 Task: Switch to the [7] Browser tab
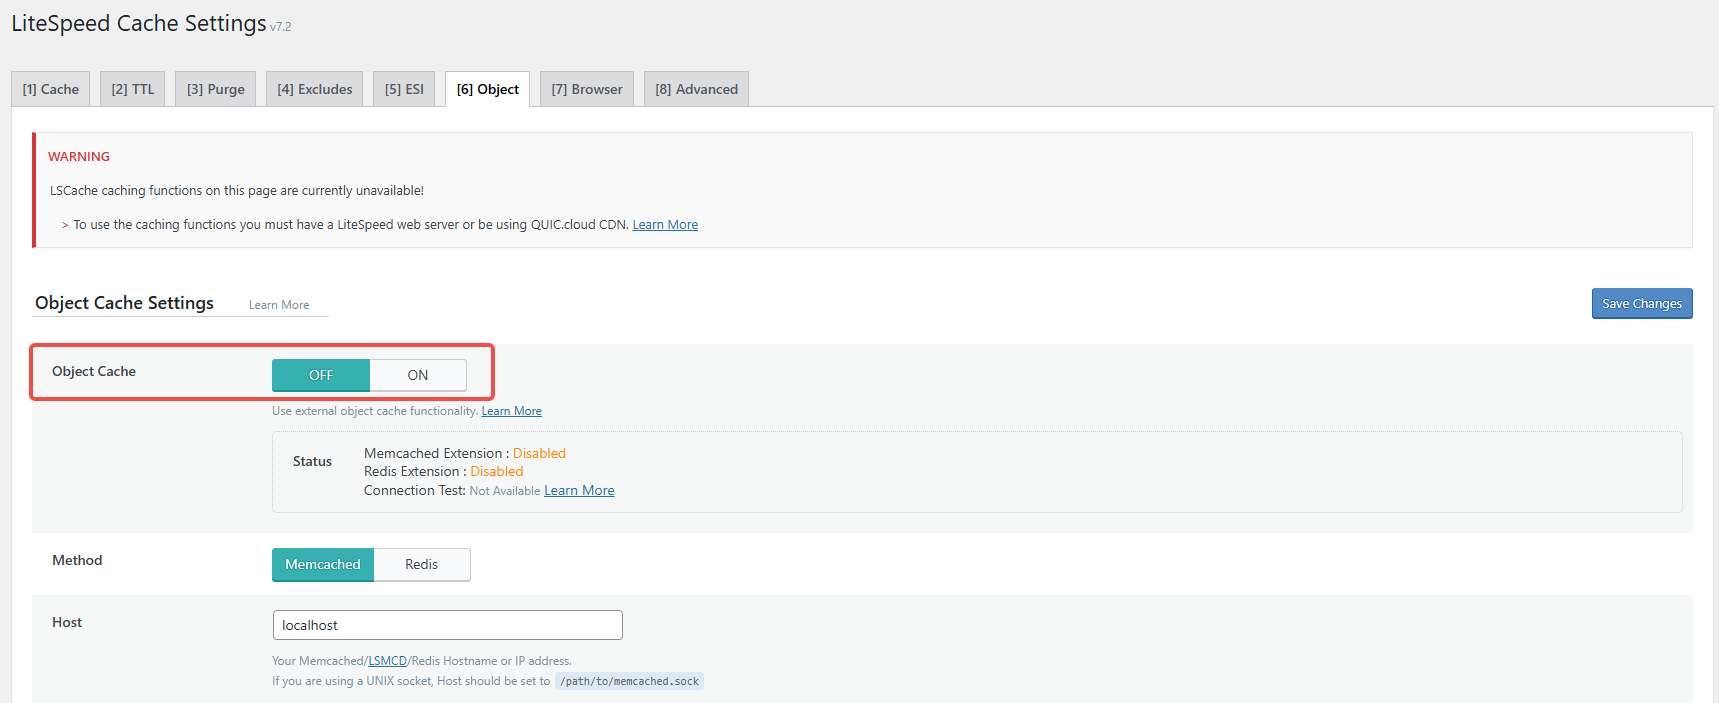(587, 89)
